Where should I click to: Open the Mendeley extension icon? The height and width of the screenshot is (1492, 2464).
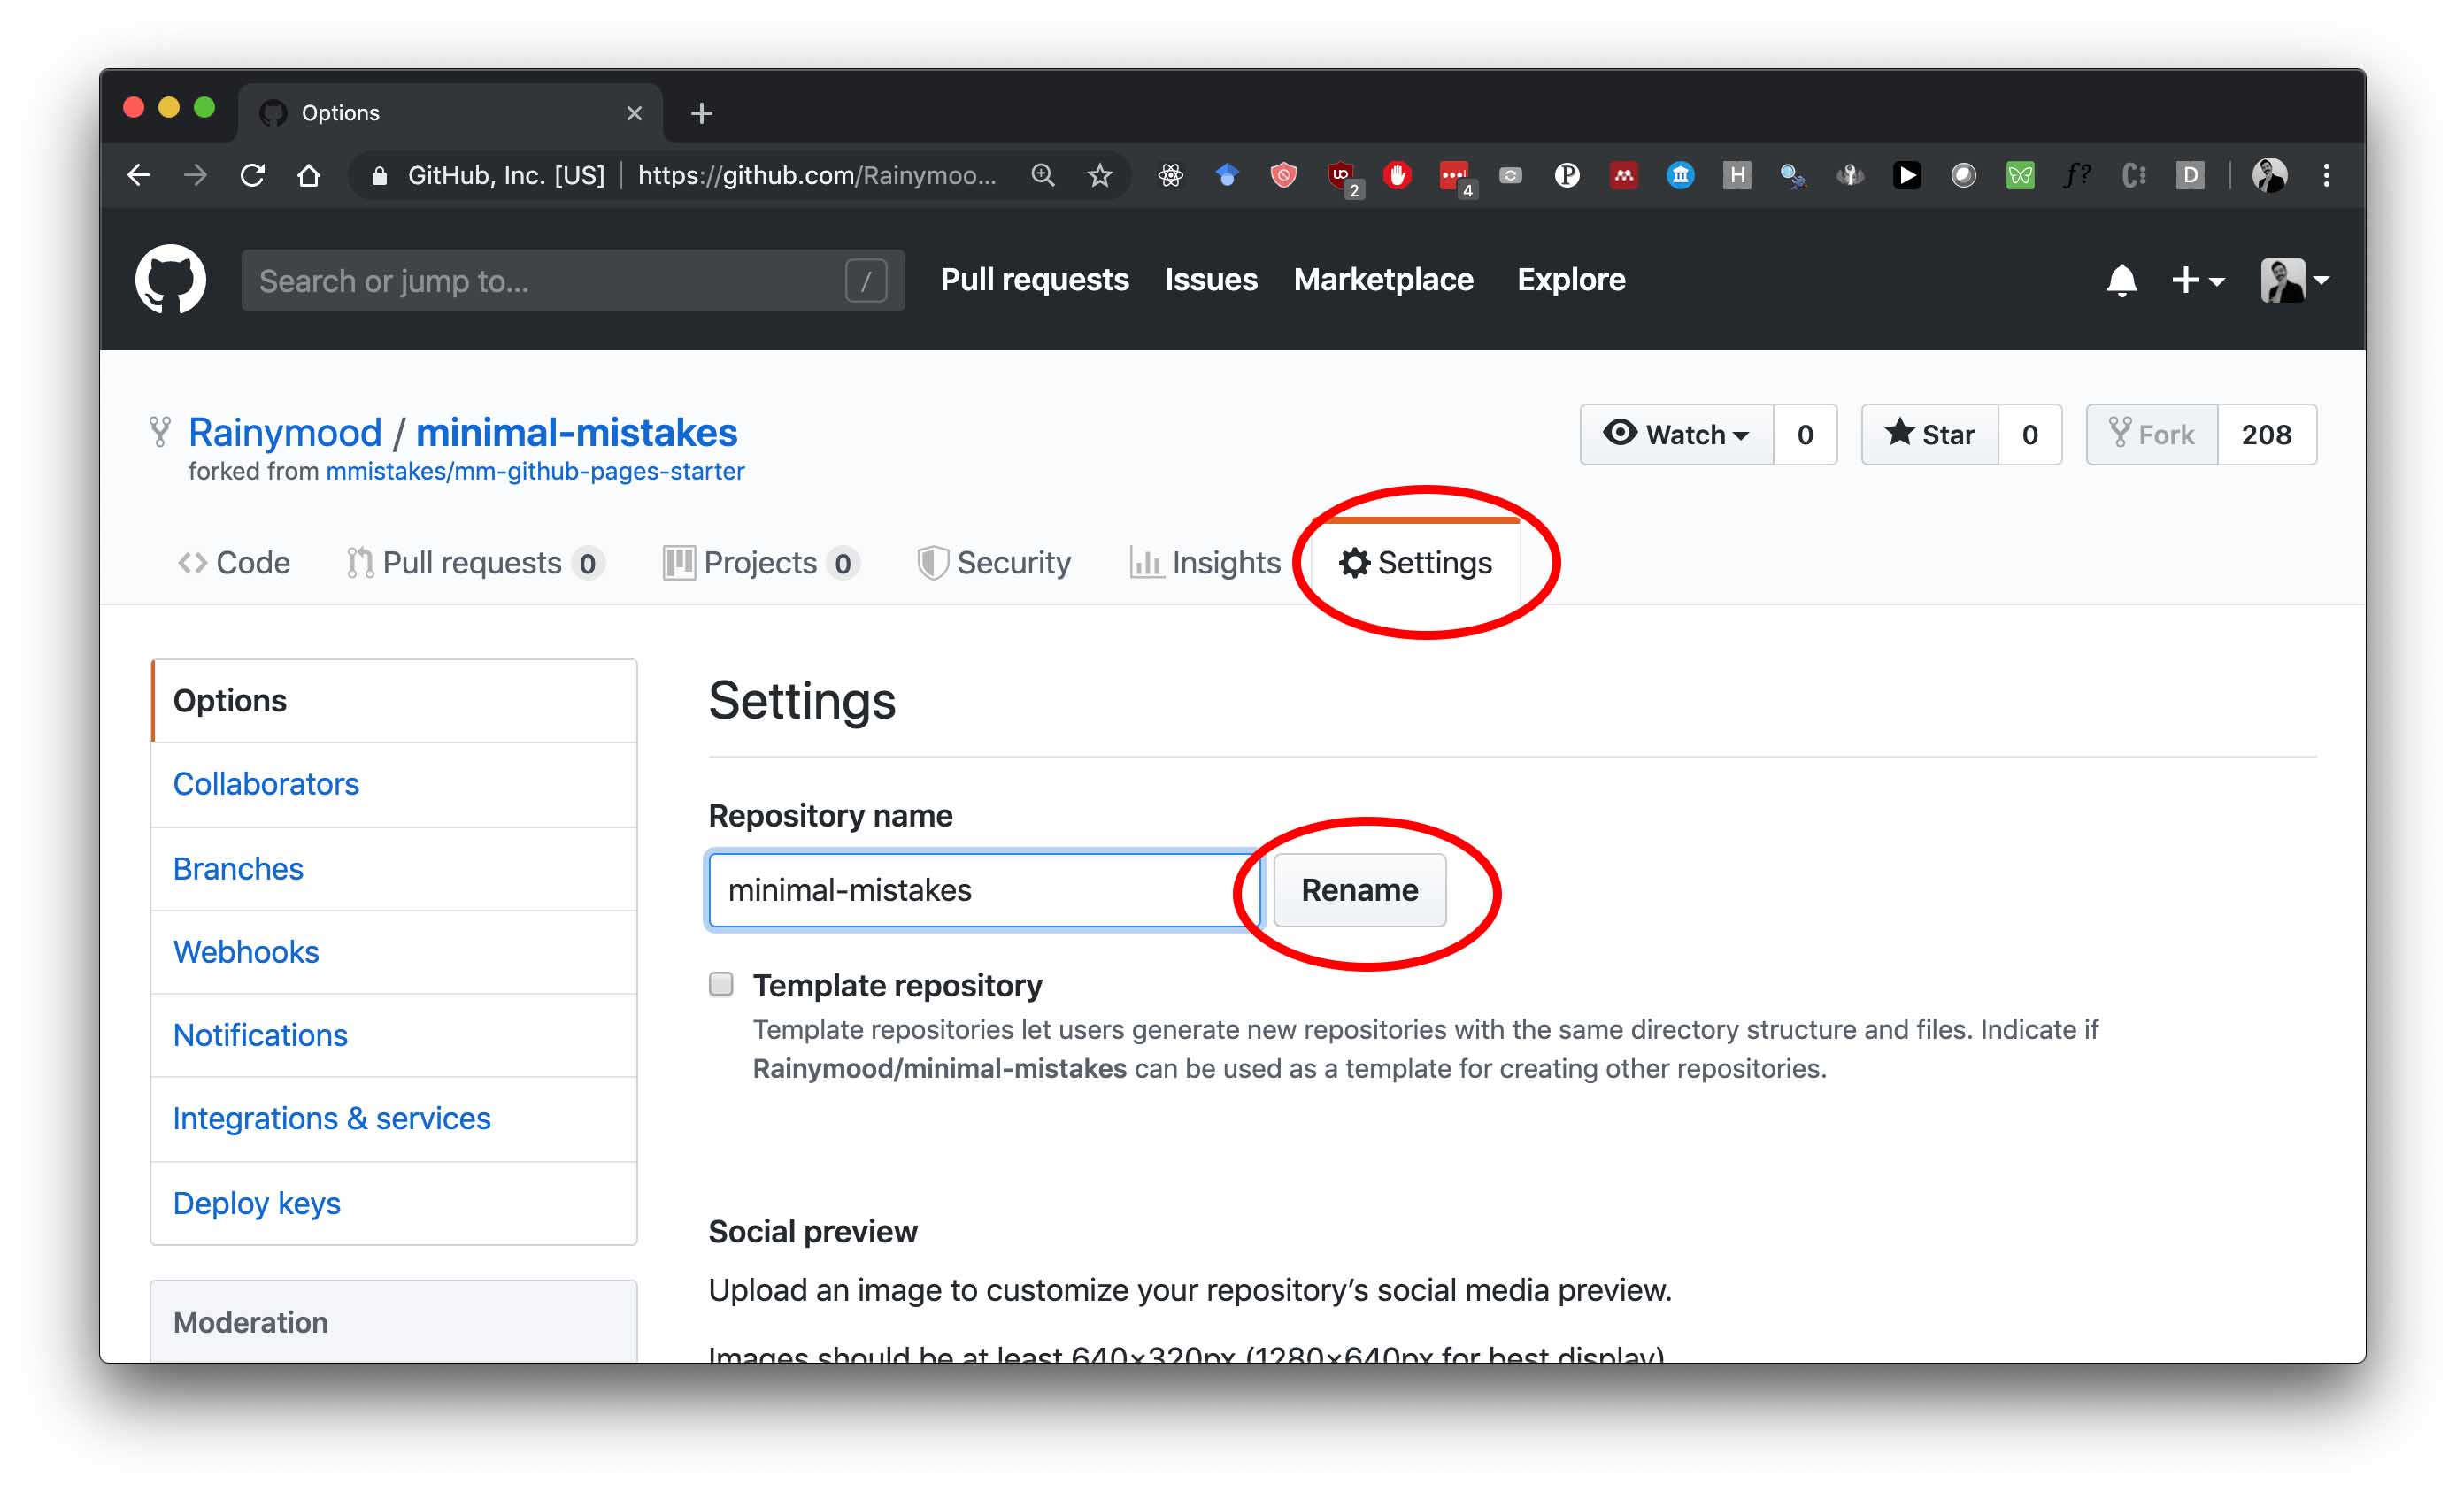(x=1624, y=176)
